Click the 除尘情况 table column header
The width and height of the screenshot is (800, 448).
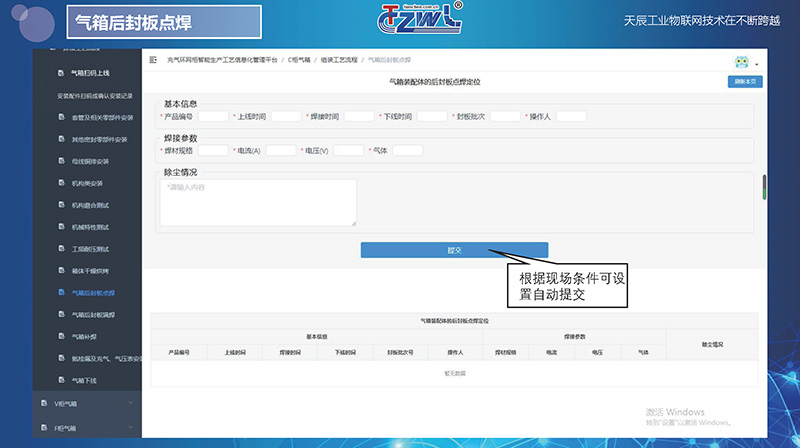click(x=712, y=345)
